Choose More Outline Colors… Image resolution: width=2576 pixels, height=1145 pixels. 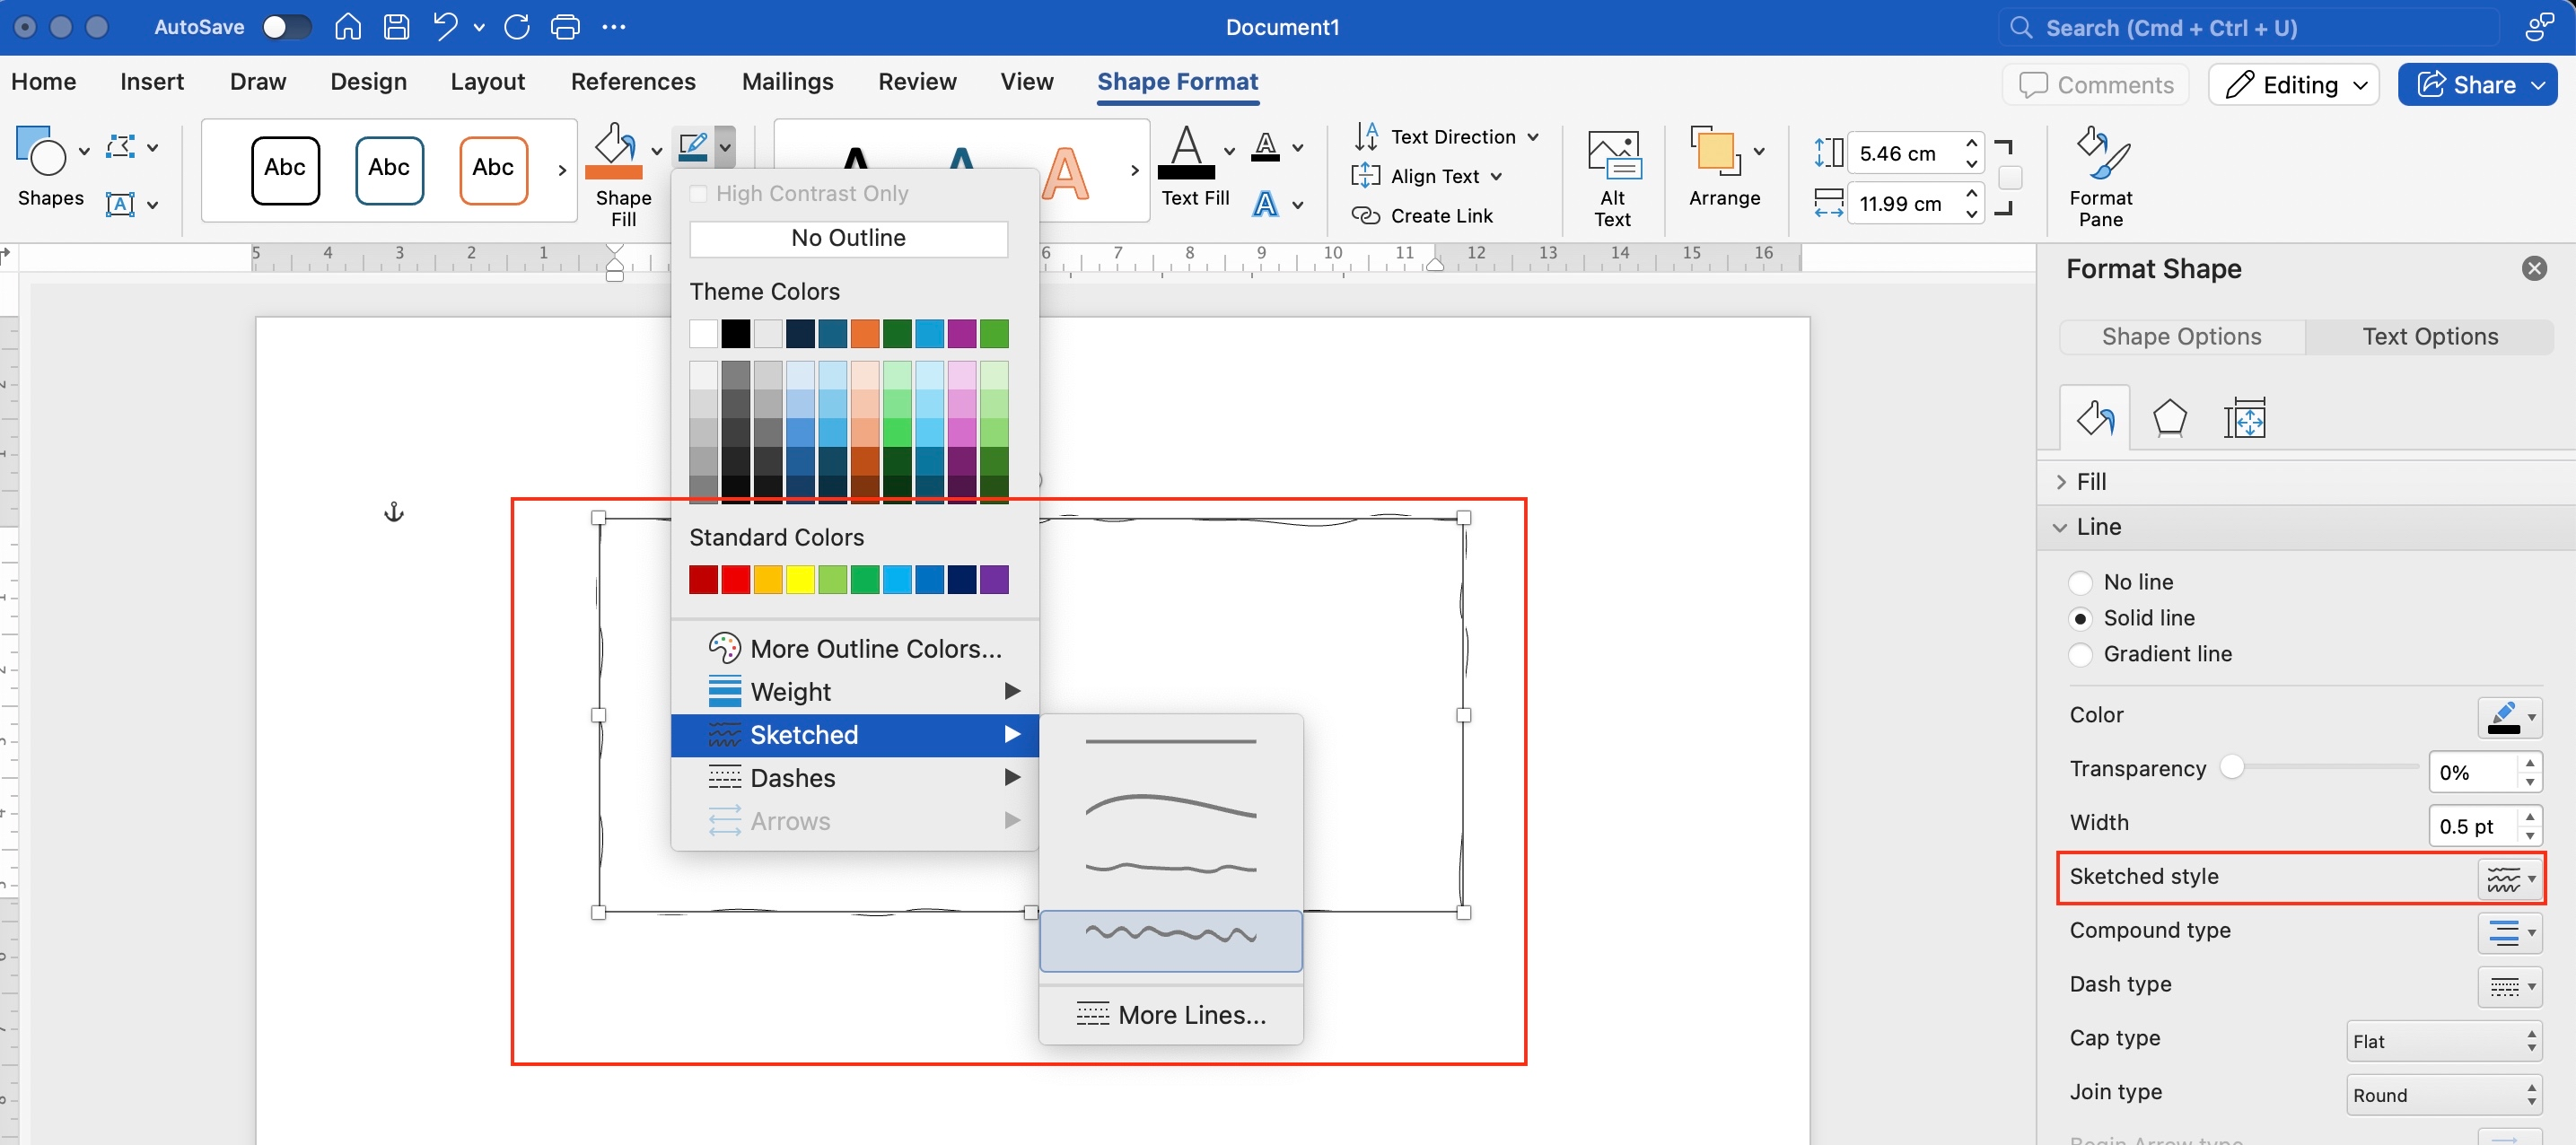pyautogui.click(x=855, y=649)
